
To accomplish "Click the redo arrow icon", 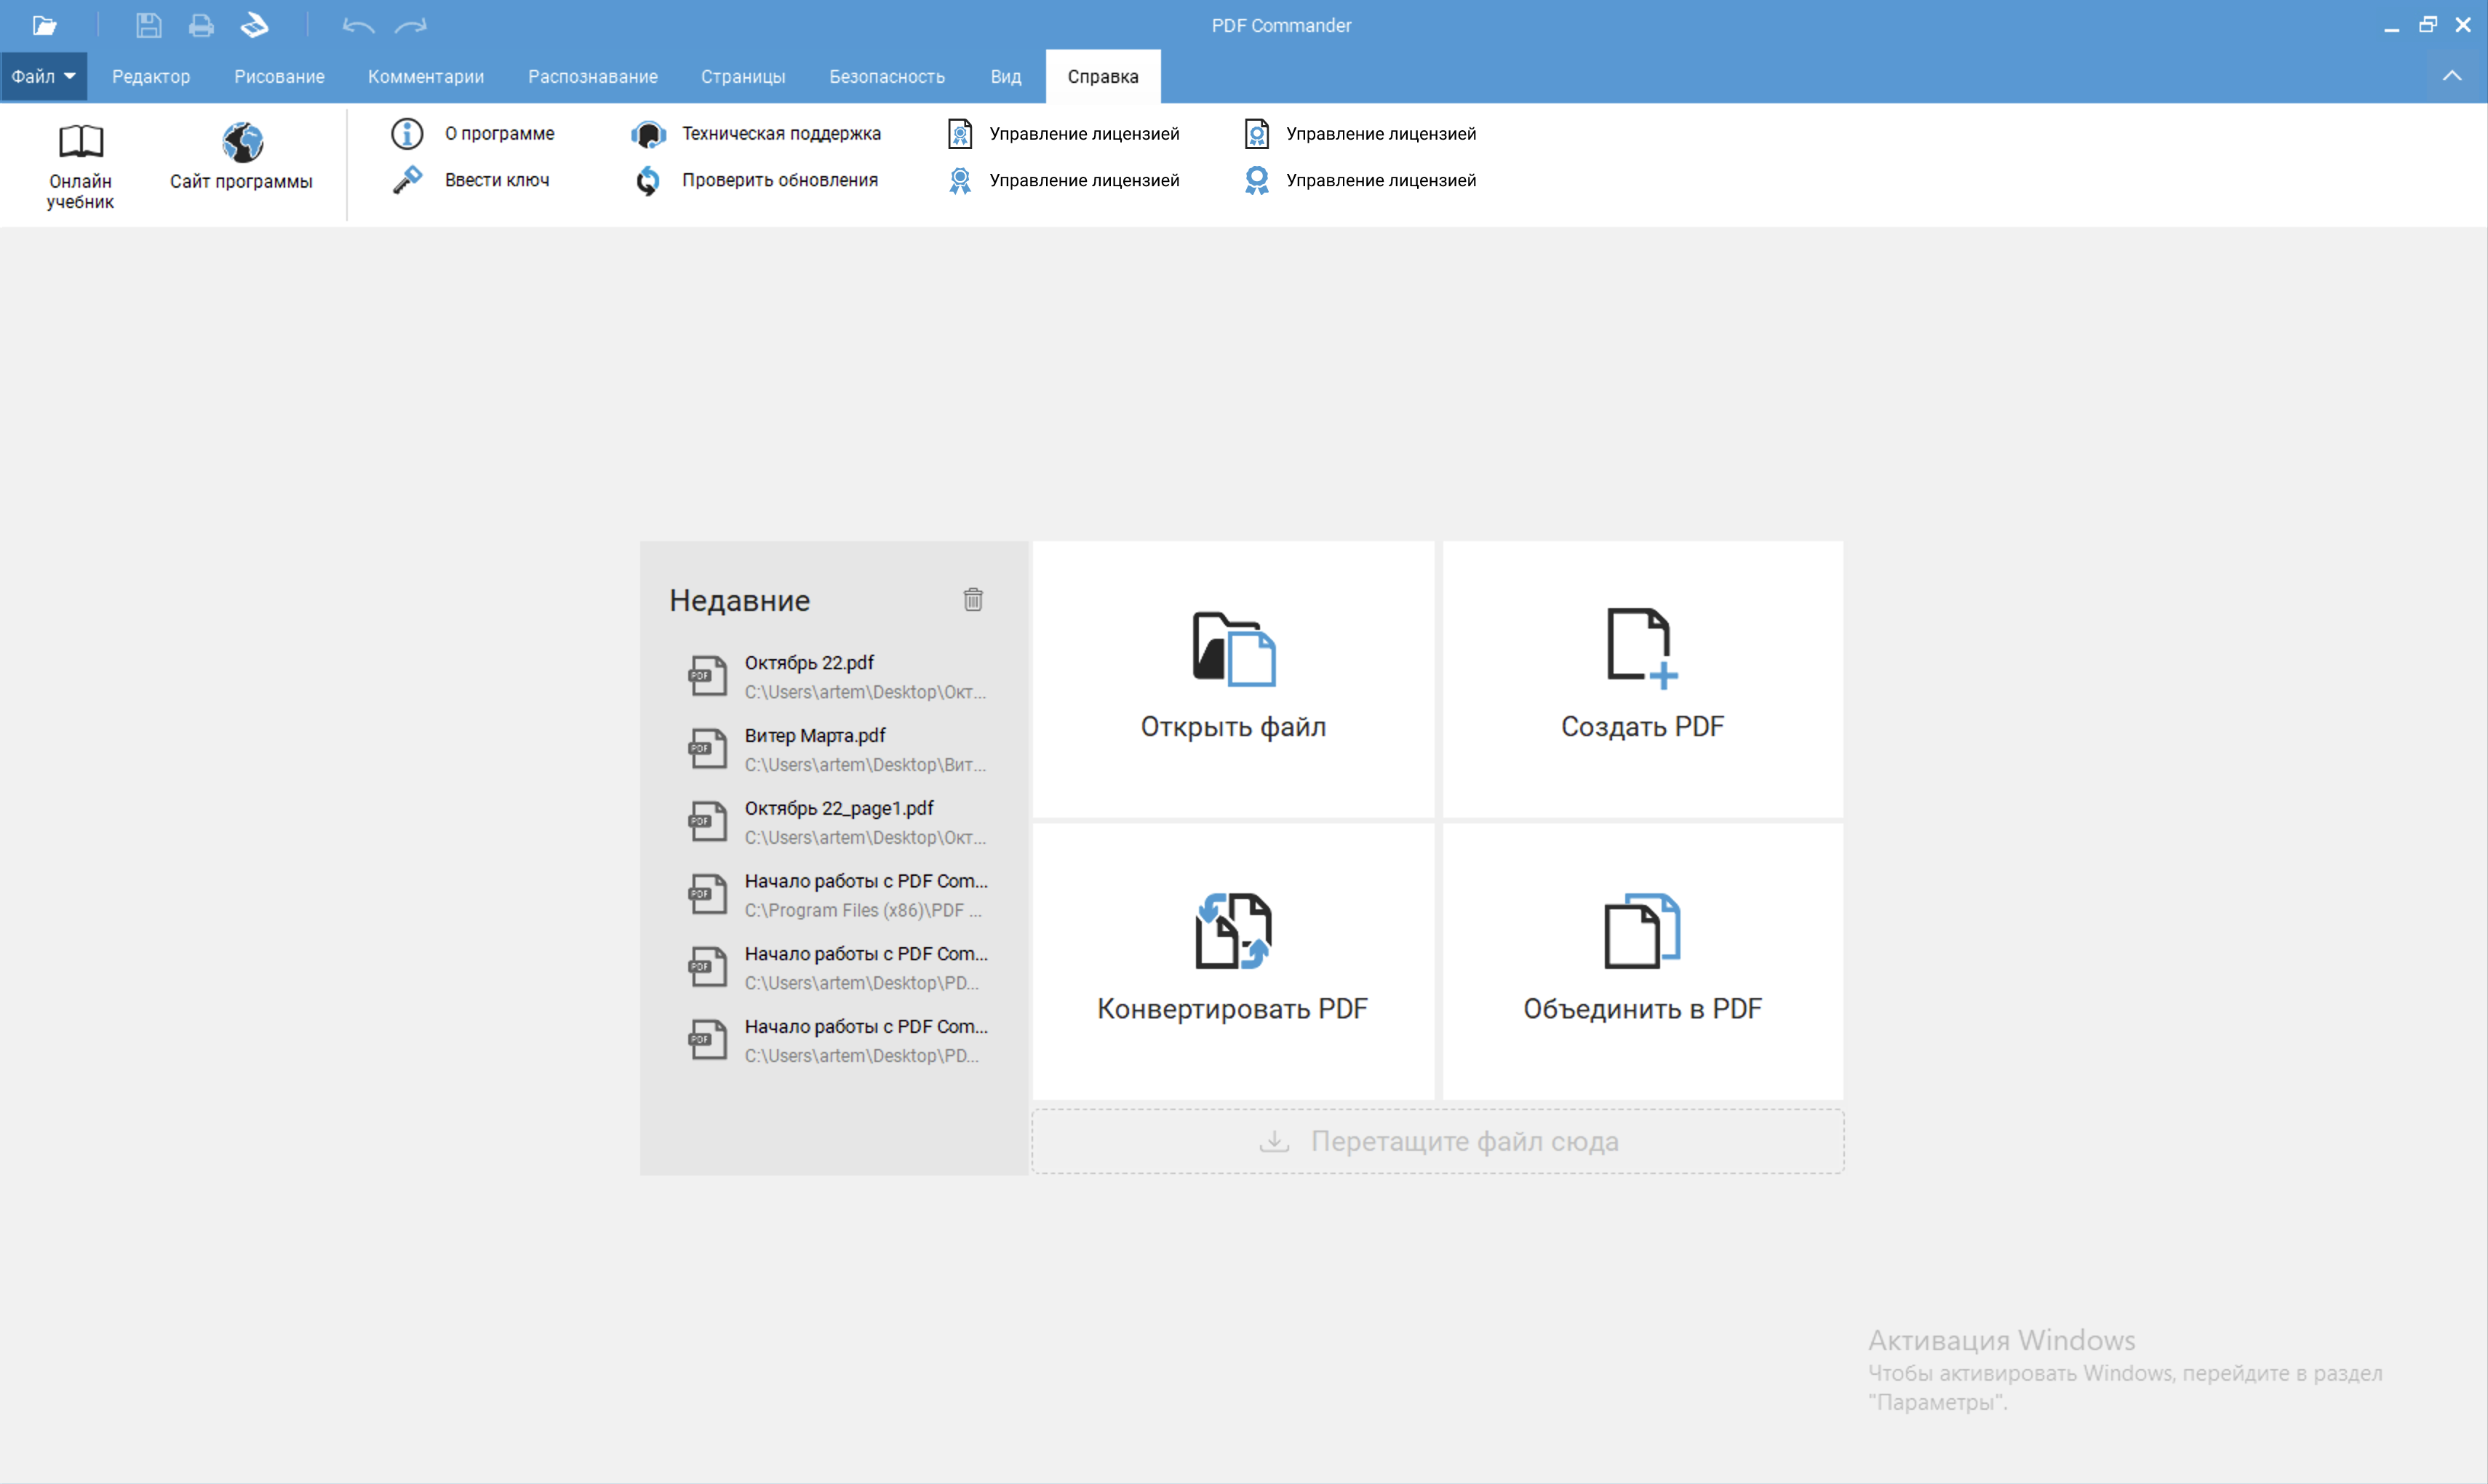I will point(410,25).
